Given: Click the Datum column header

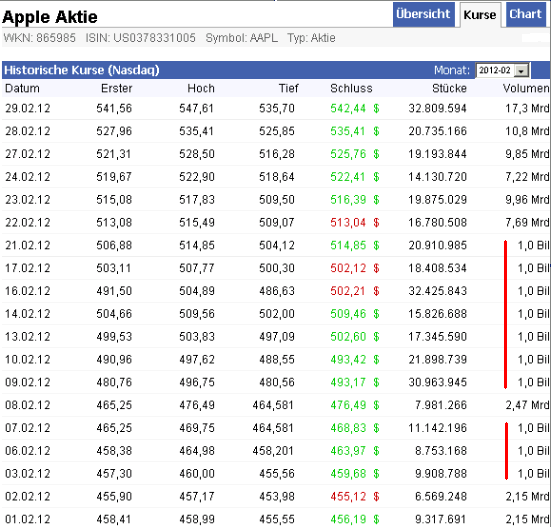Looking at the screenshot, I should pyautogui.click(x=22, y=88).
